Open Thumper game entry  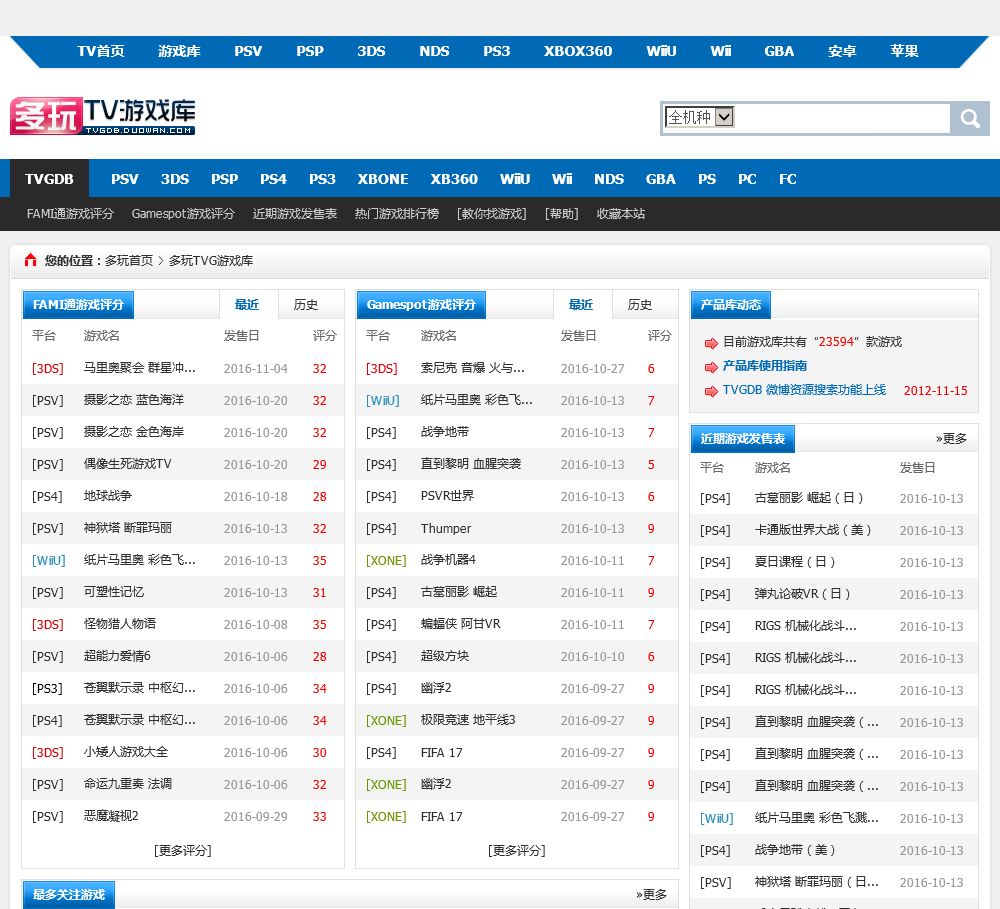coord(446,528)
